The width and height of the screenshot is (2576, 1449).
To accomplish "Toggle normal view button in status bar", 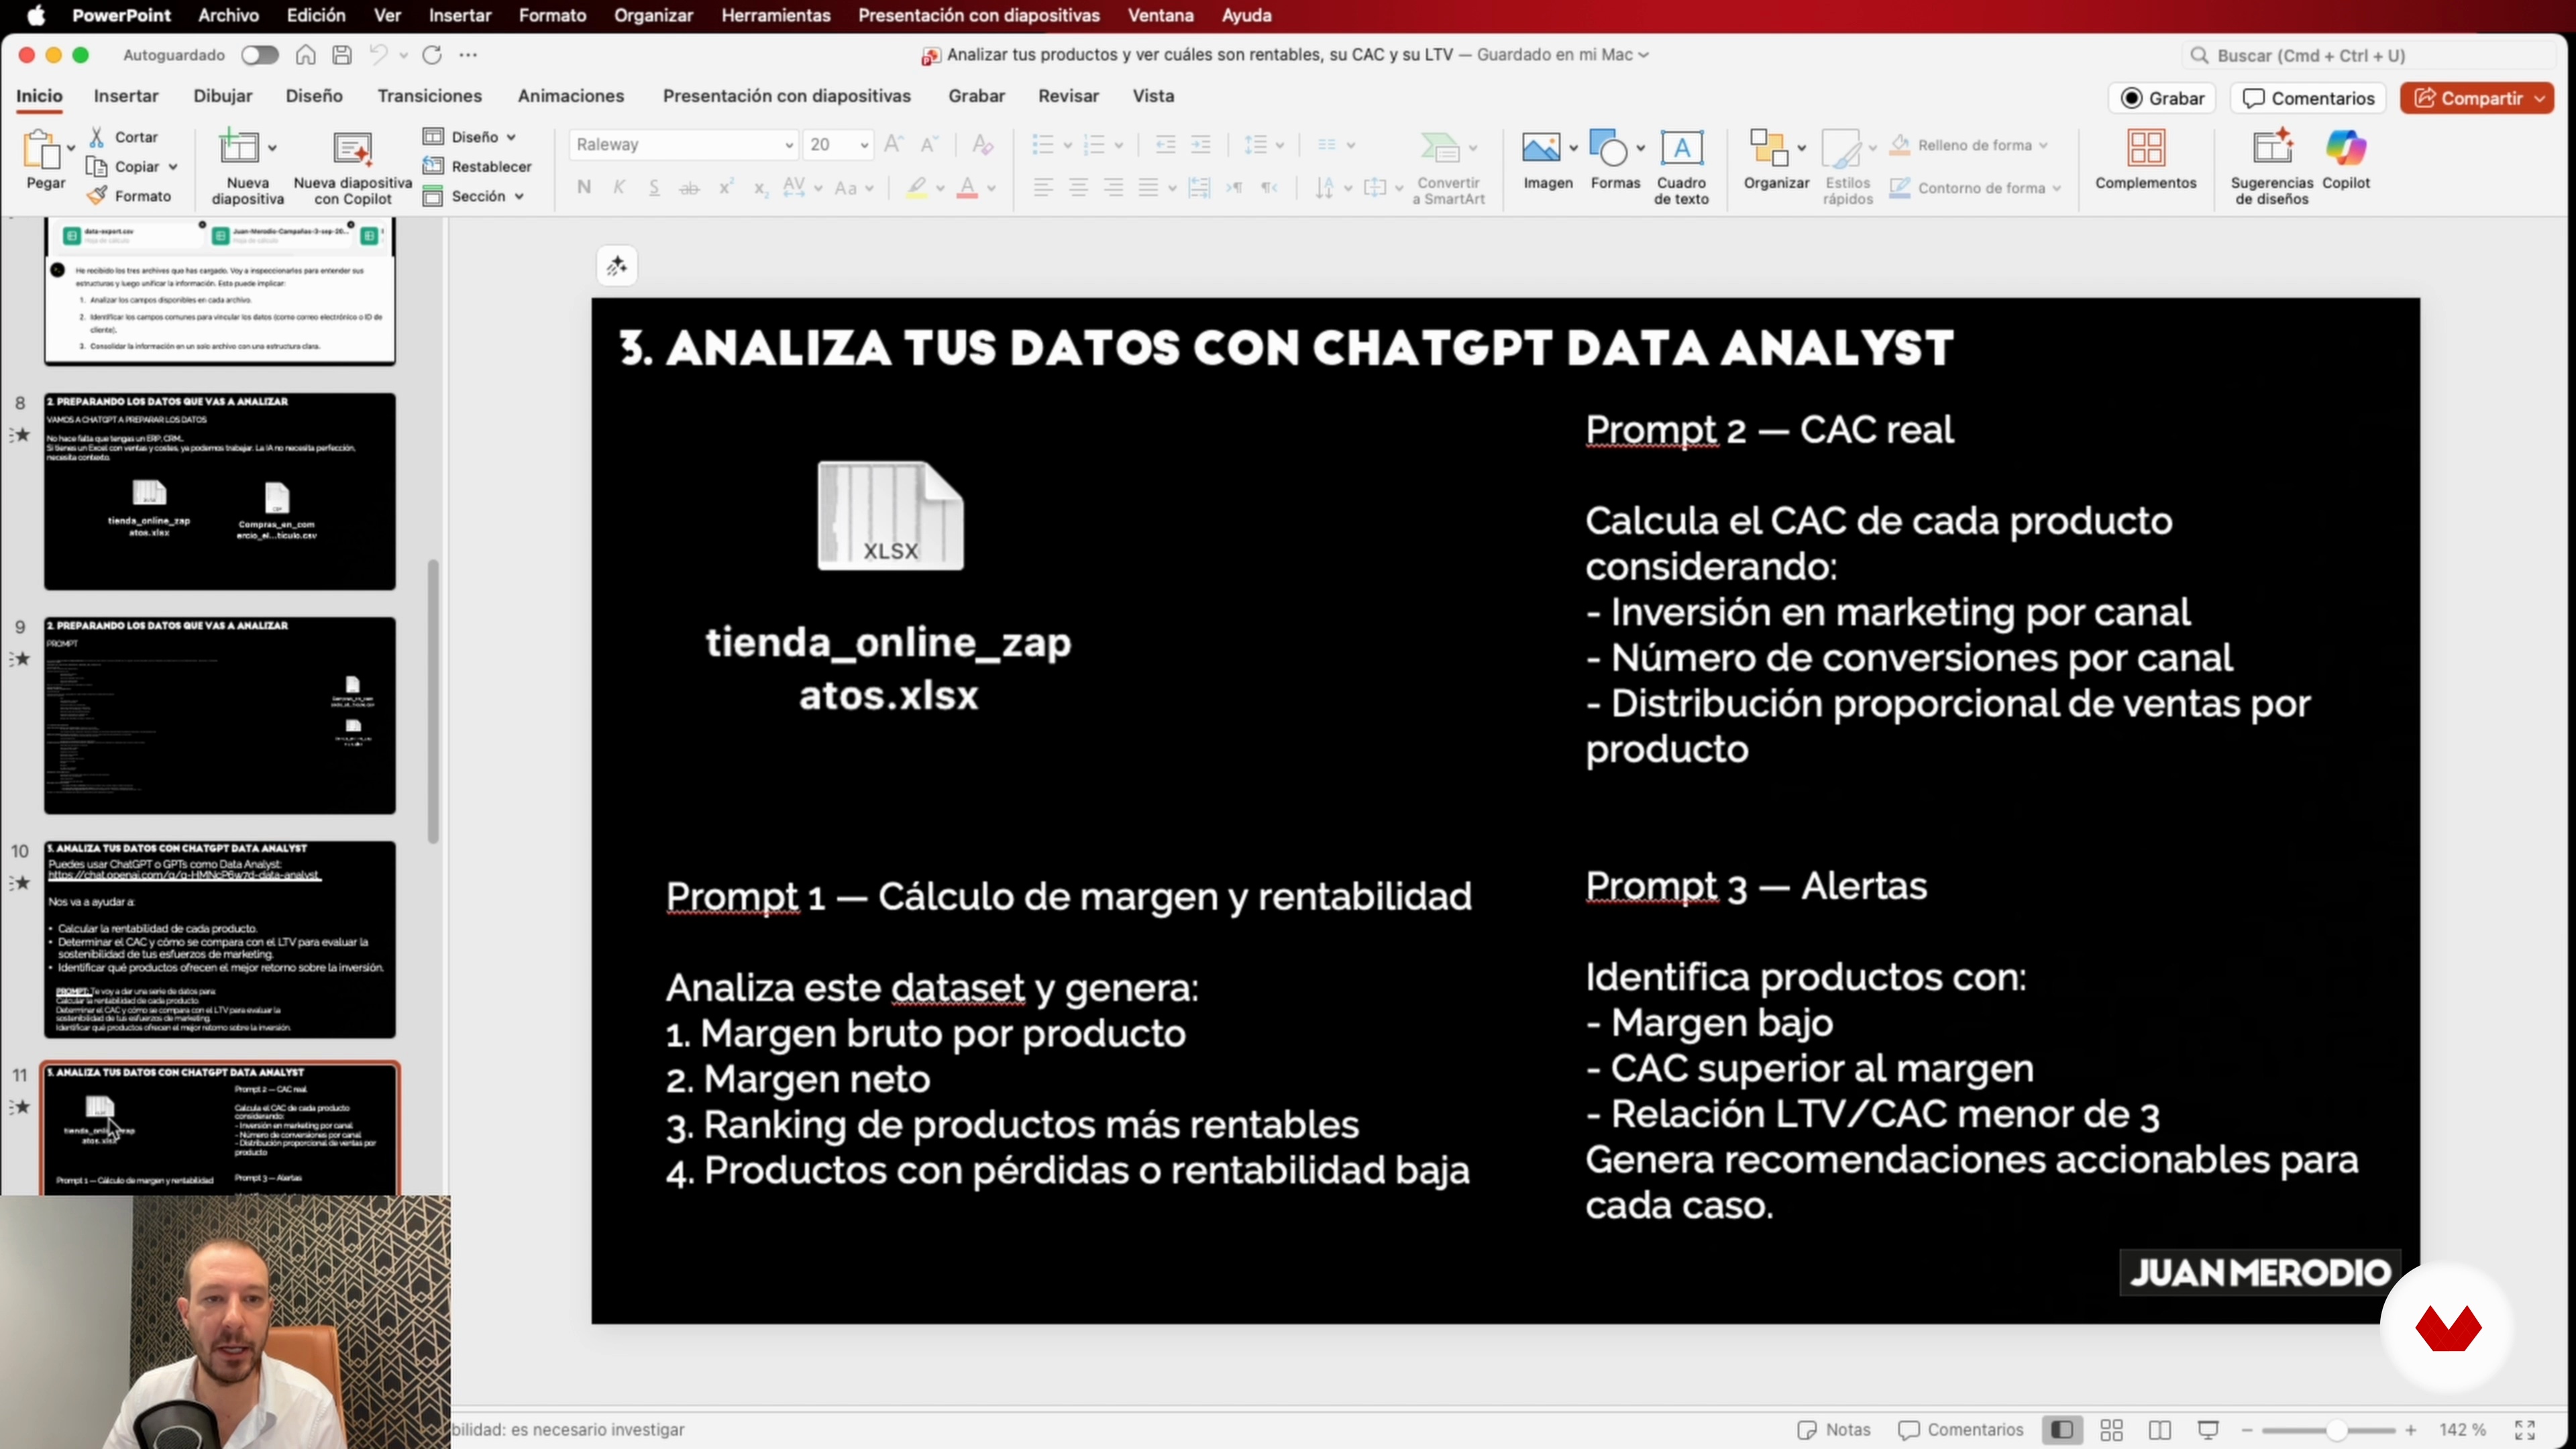I will [2062, 1430].
